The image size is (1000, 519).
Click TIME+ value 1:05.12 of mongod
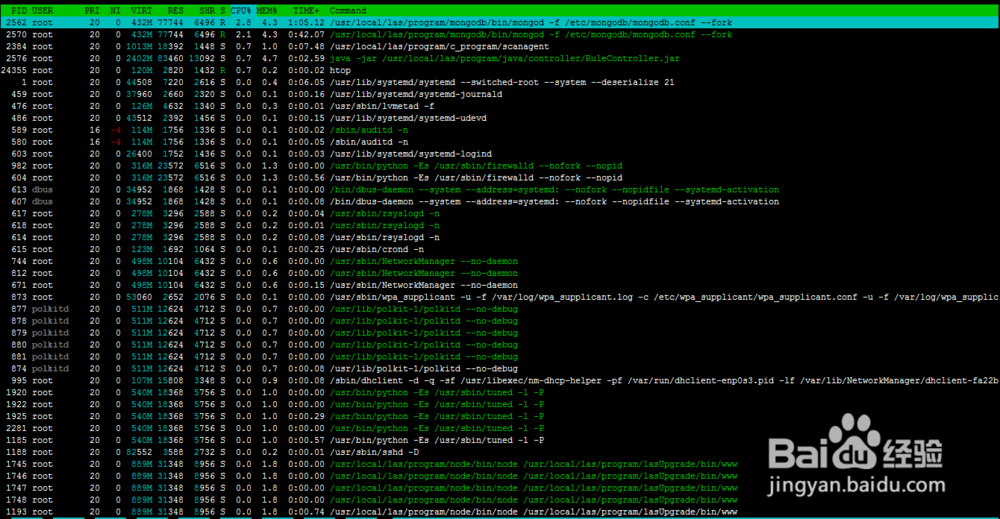pyautogui.click(x=306, y=22)
